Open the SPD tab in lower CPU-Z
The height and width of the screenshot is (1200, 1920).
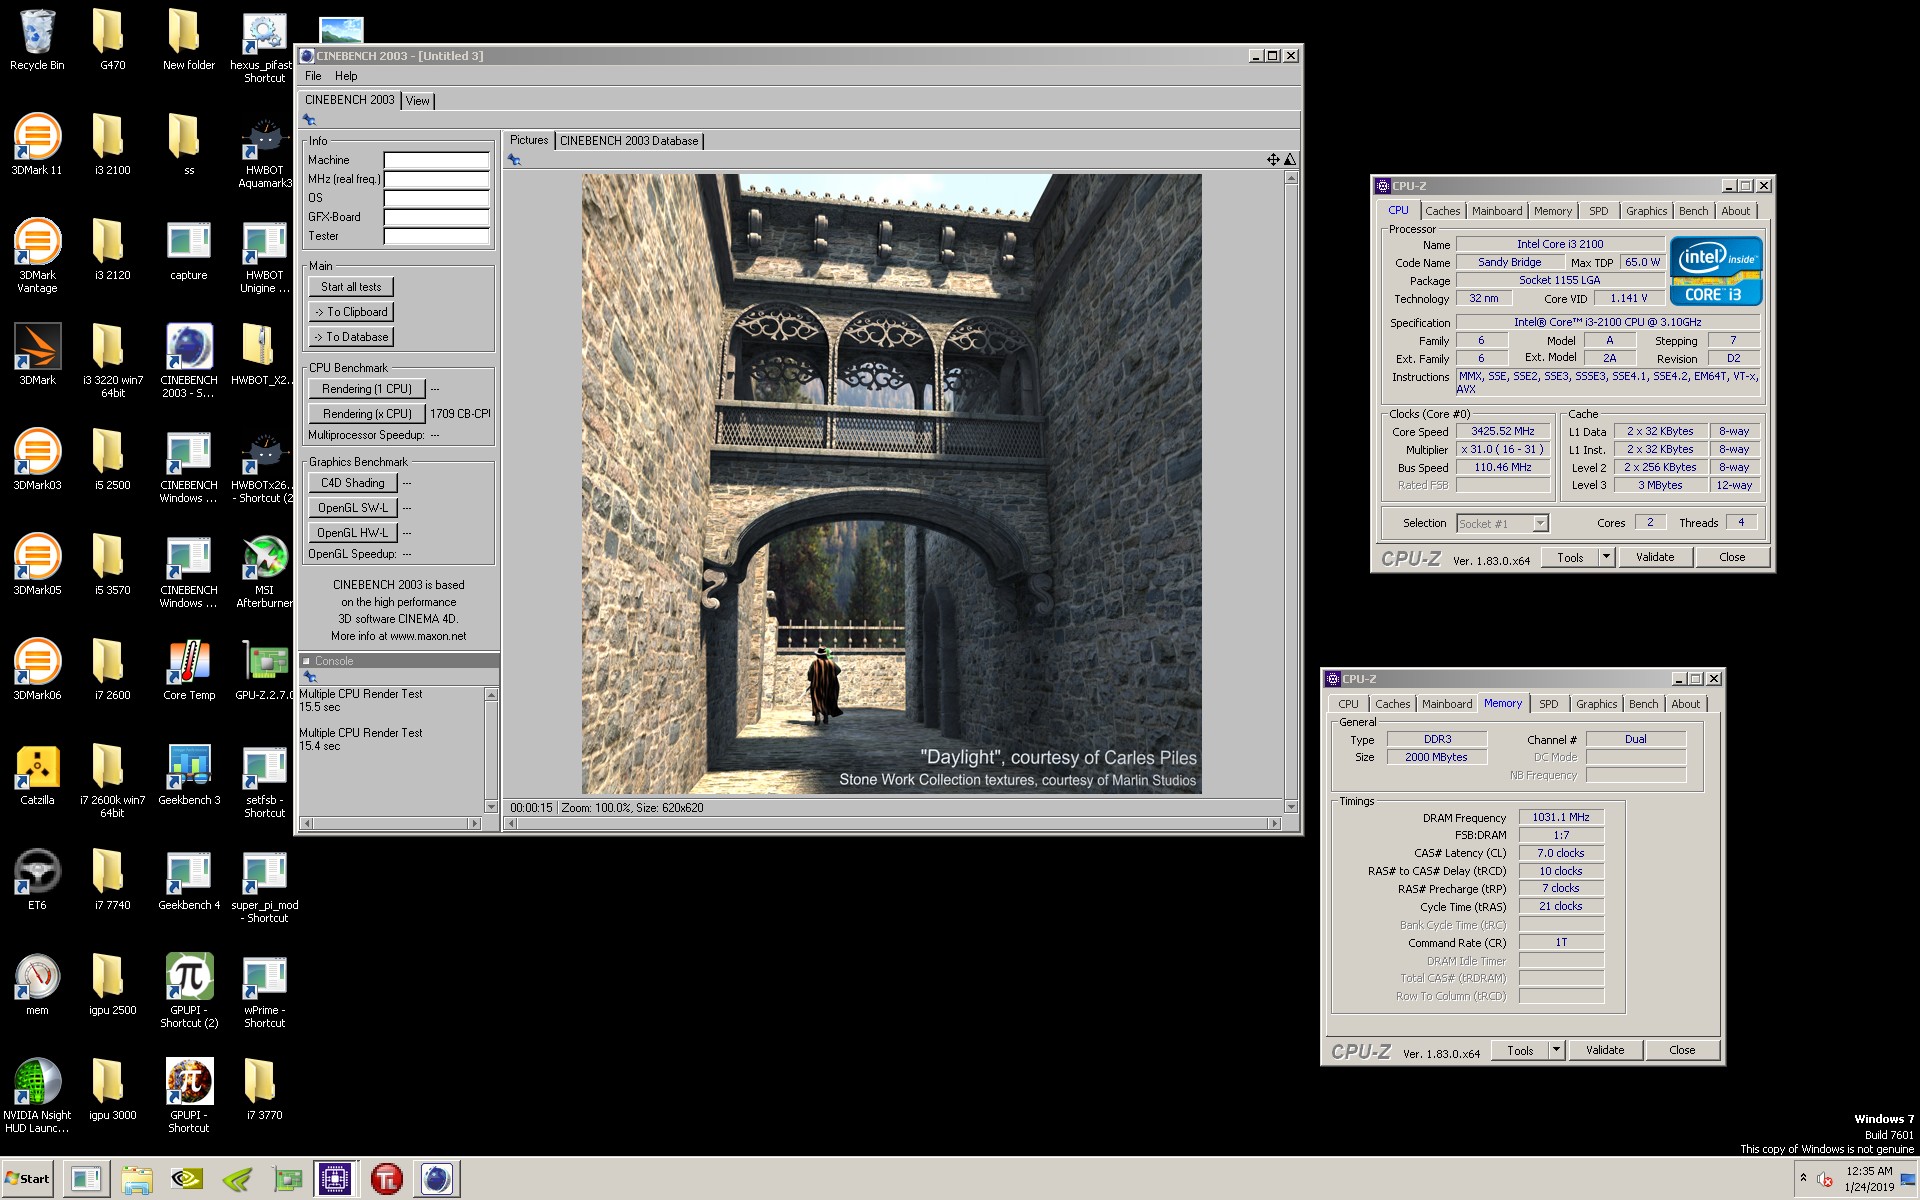click(1548, 704)
